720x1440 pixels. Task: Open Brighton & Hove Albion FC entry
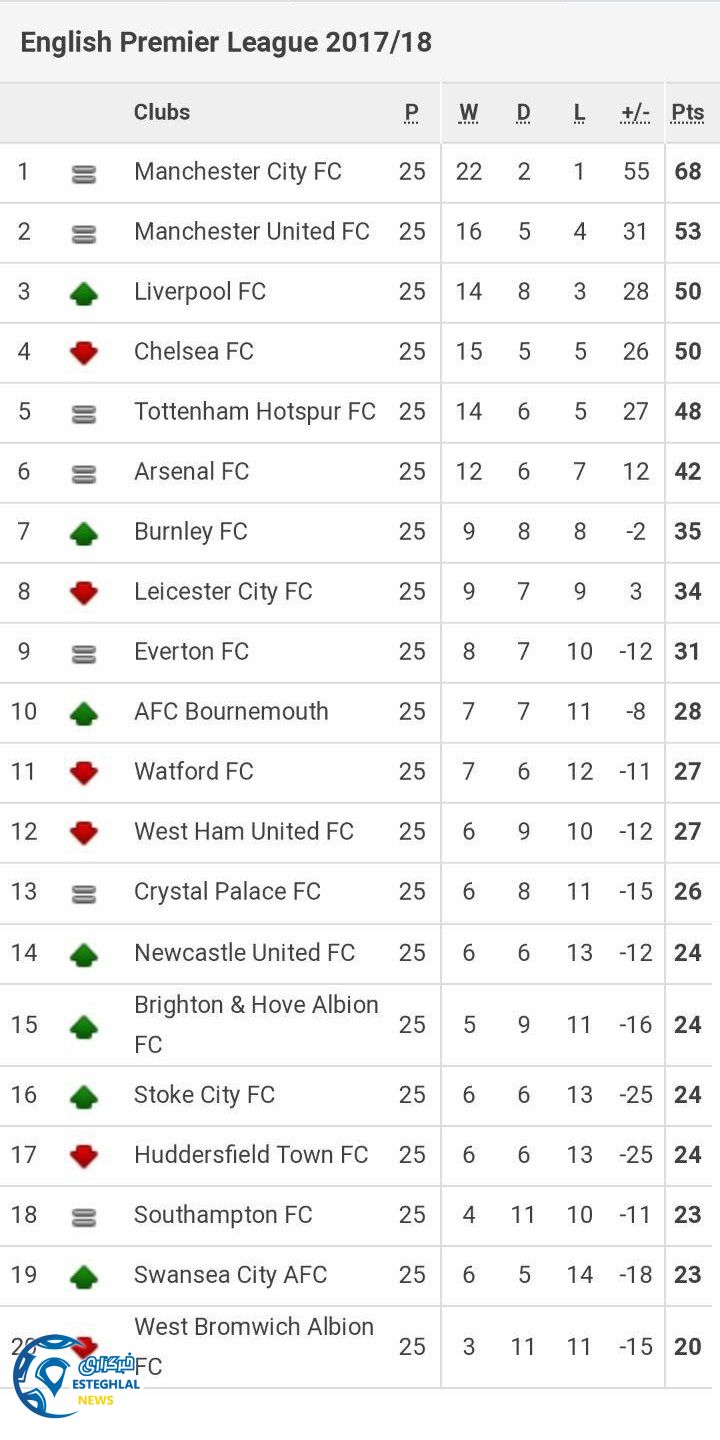point(256,1023)
